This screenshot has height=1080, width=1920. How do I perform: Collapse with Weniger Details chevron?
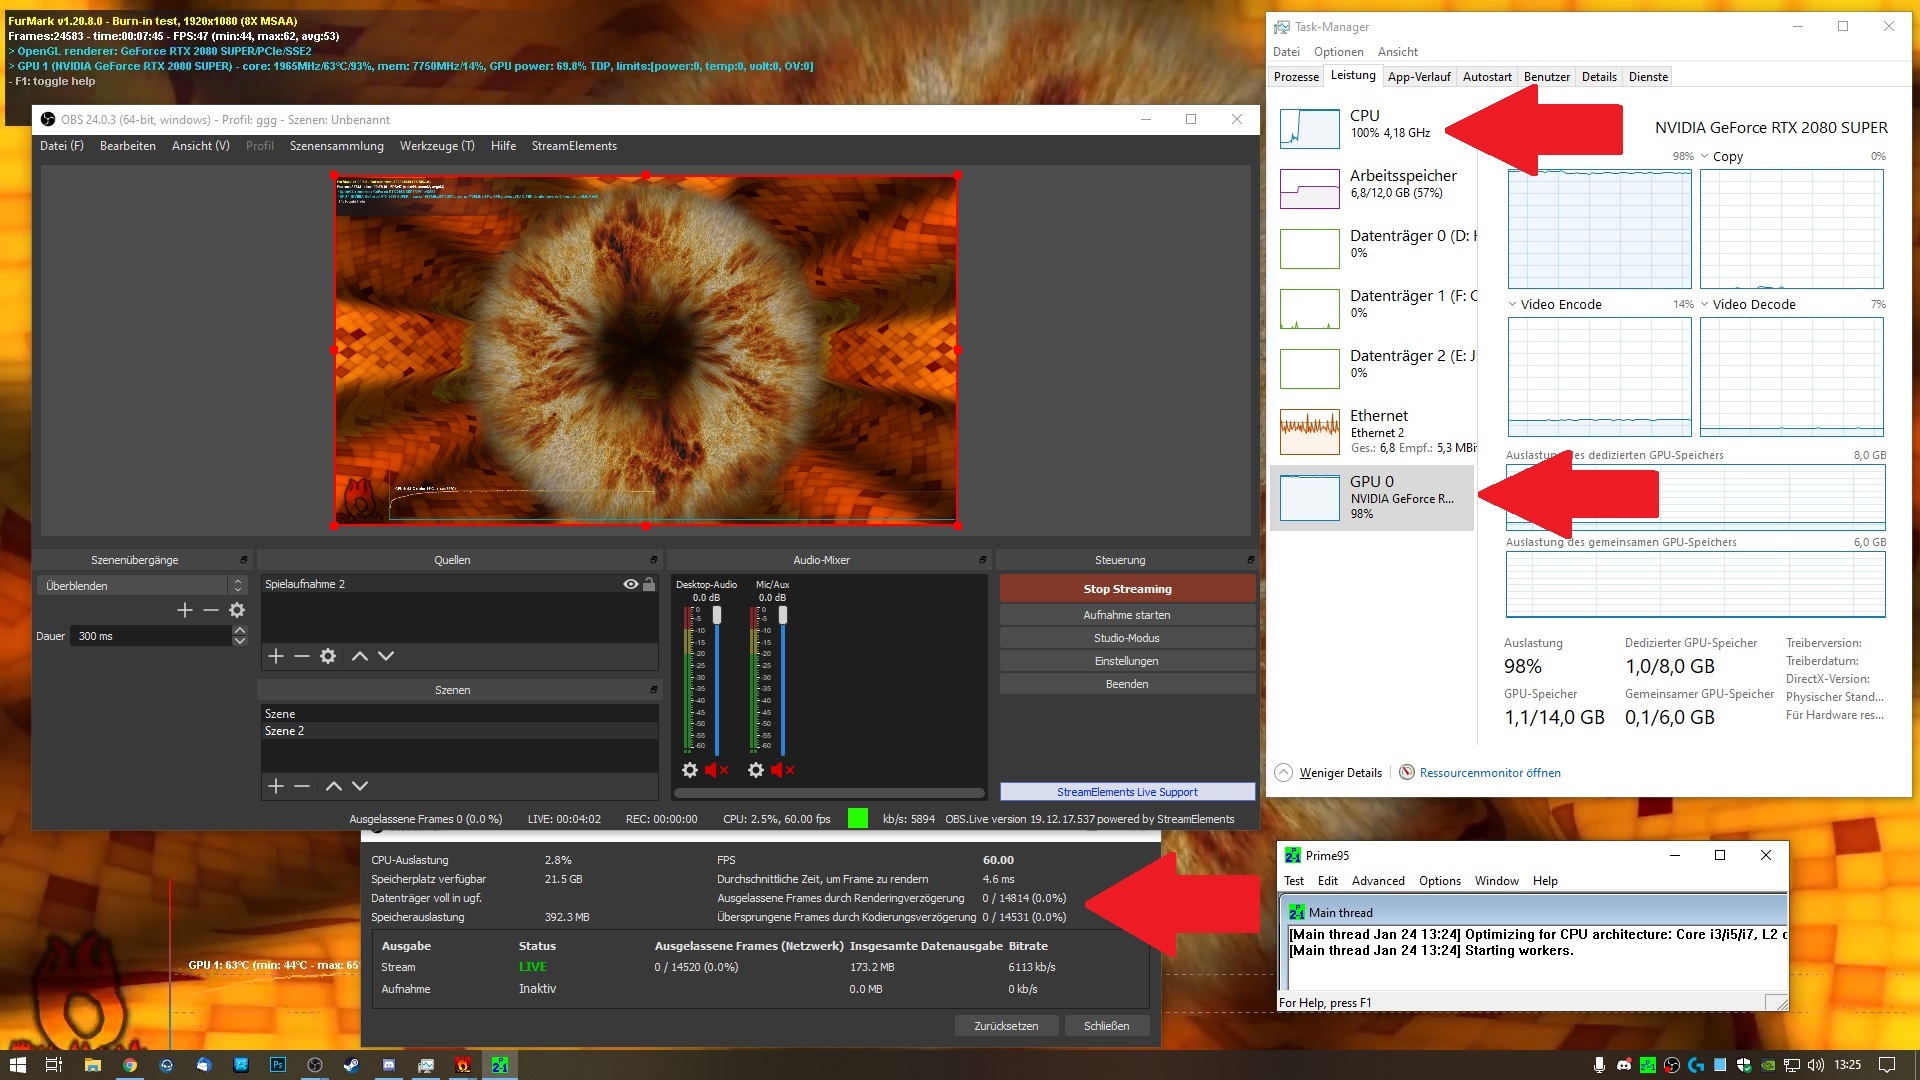tap(1284, 773)
